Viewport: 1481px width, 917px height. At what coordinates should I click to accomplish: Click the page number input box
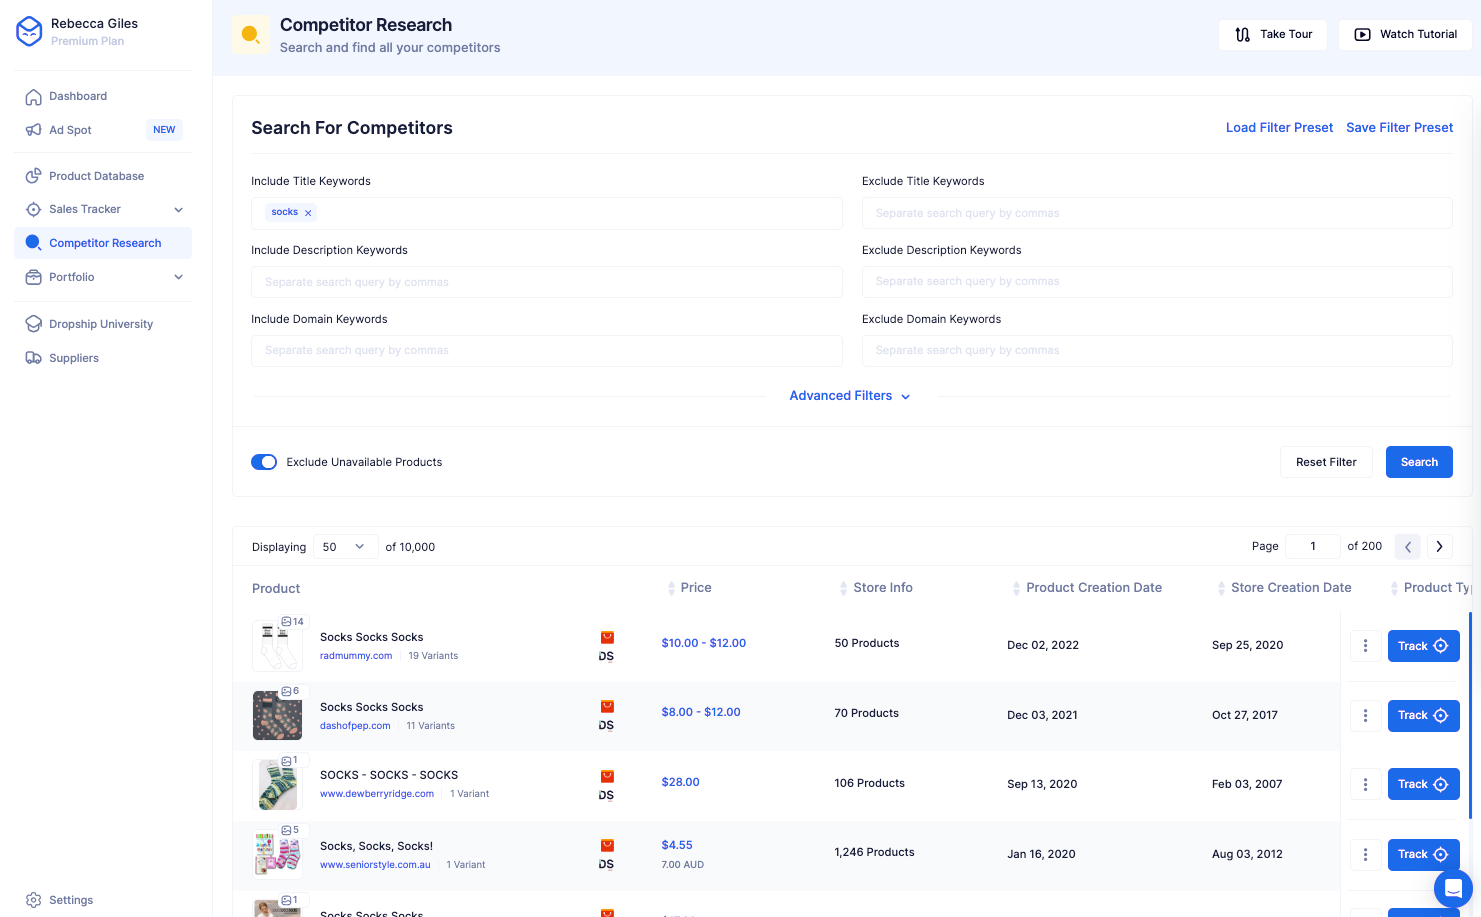click(1312, 546)
